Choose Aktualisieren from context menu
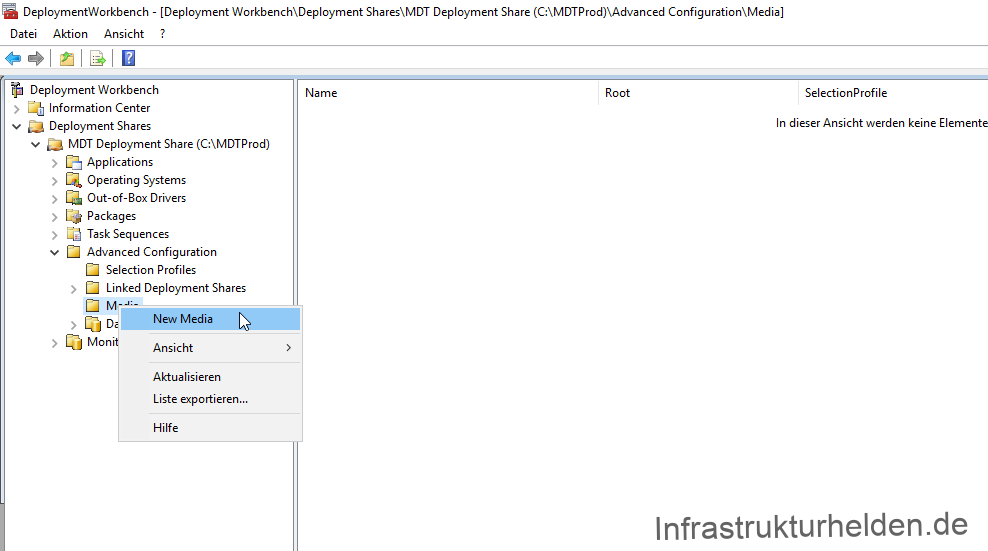Viewport: 988px width, 551px height. (210, 377)
